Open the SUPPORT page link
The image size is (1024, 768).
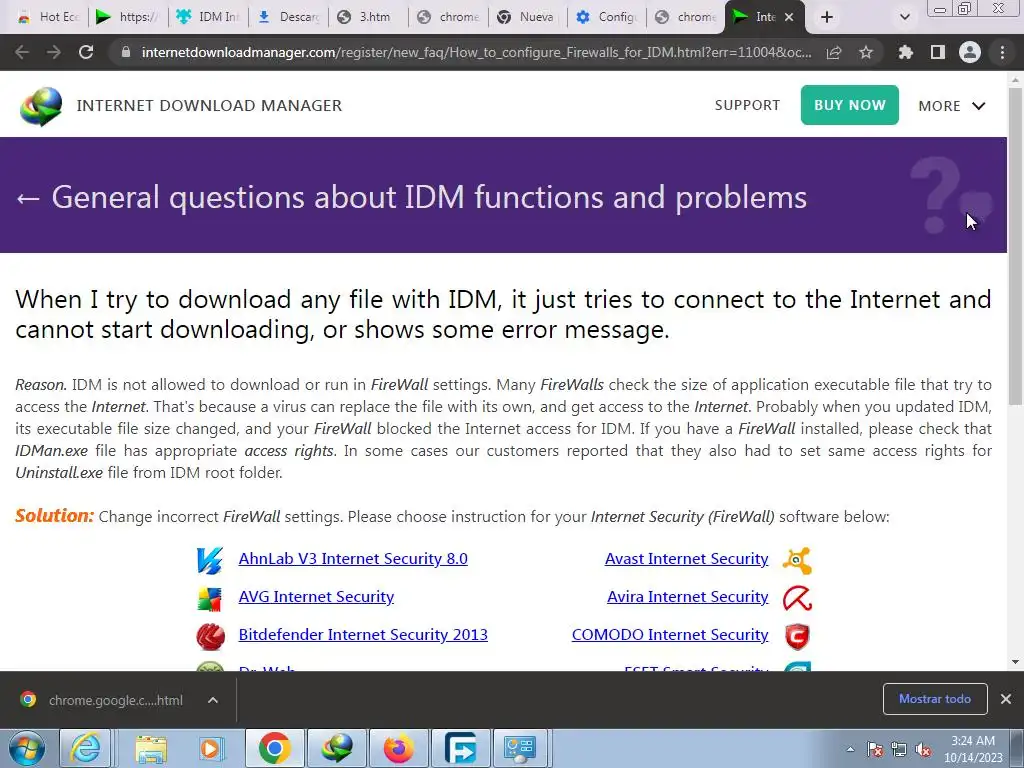(x=747, y=106)
